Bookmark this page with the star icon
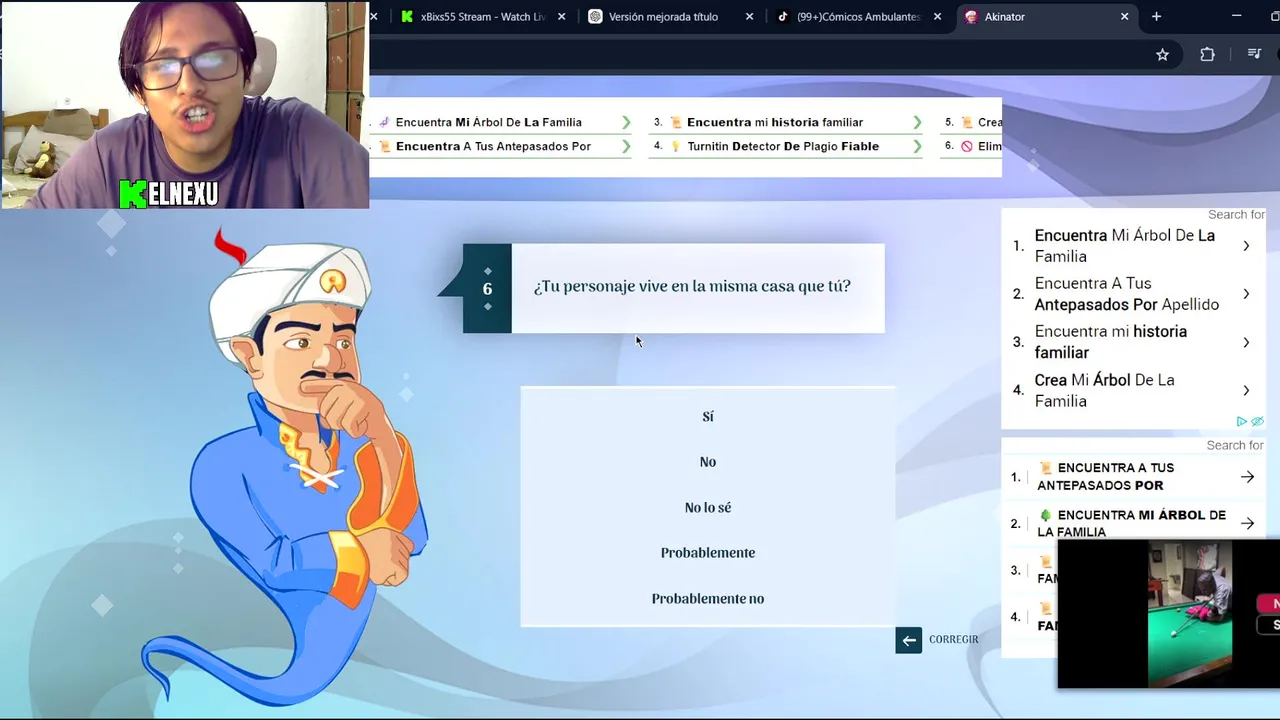The height and width of the screenshot is (720, 1280). [x=1162, y=55]
